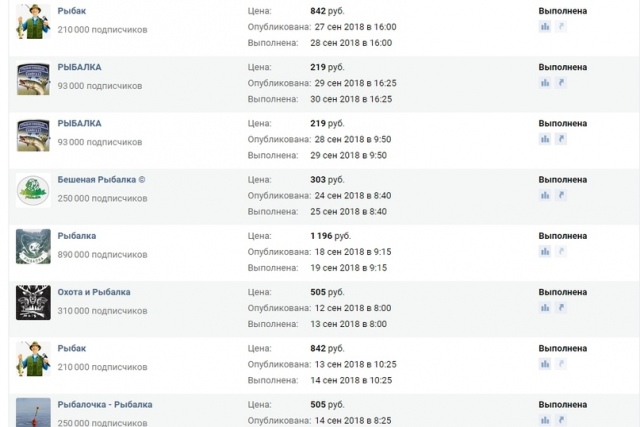Click post link arrow for Рыбалочка - Рыбалка order
640x427 pixels.
pyautogui.click(x=561, y=420)
